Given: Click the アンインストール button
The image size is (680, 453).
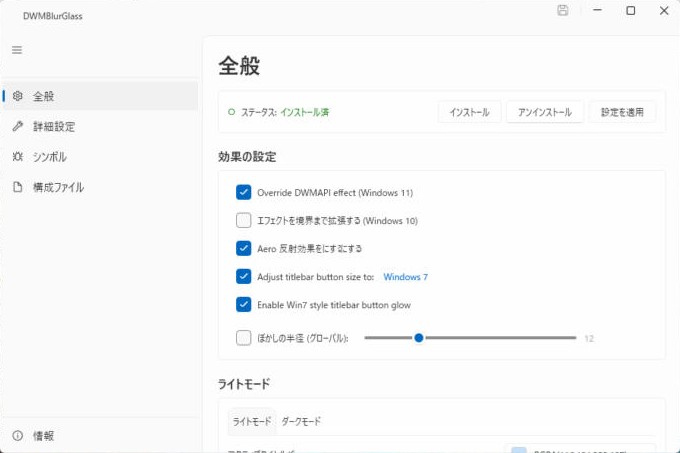Looking at the screenshot, I should point(545,112).
